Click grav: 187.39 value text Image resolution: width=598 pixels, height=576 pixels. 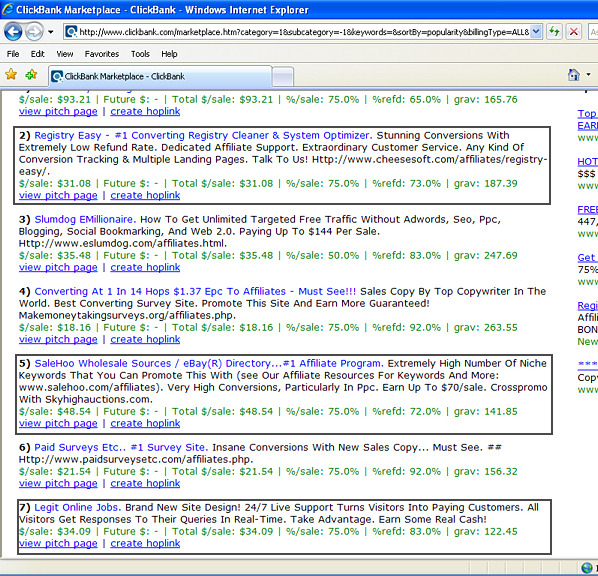[485, 183]
